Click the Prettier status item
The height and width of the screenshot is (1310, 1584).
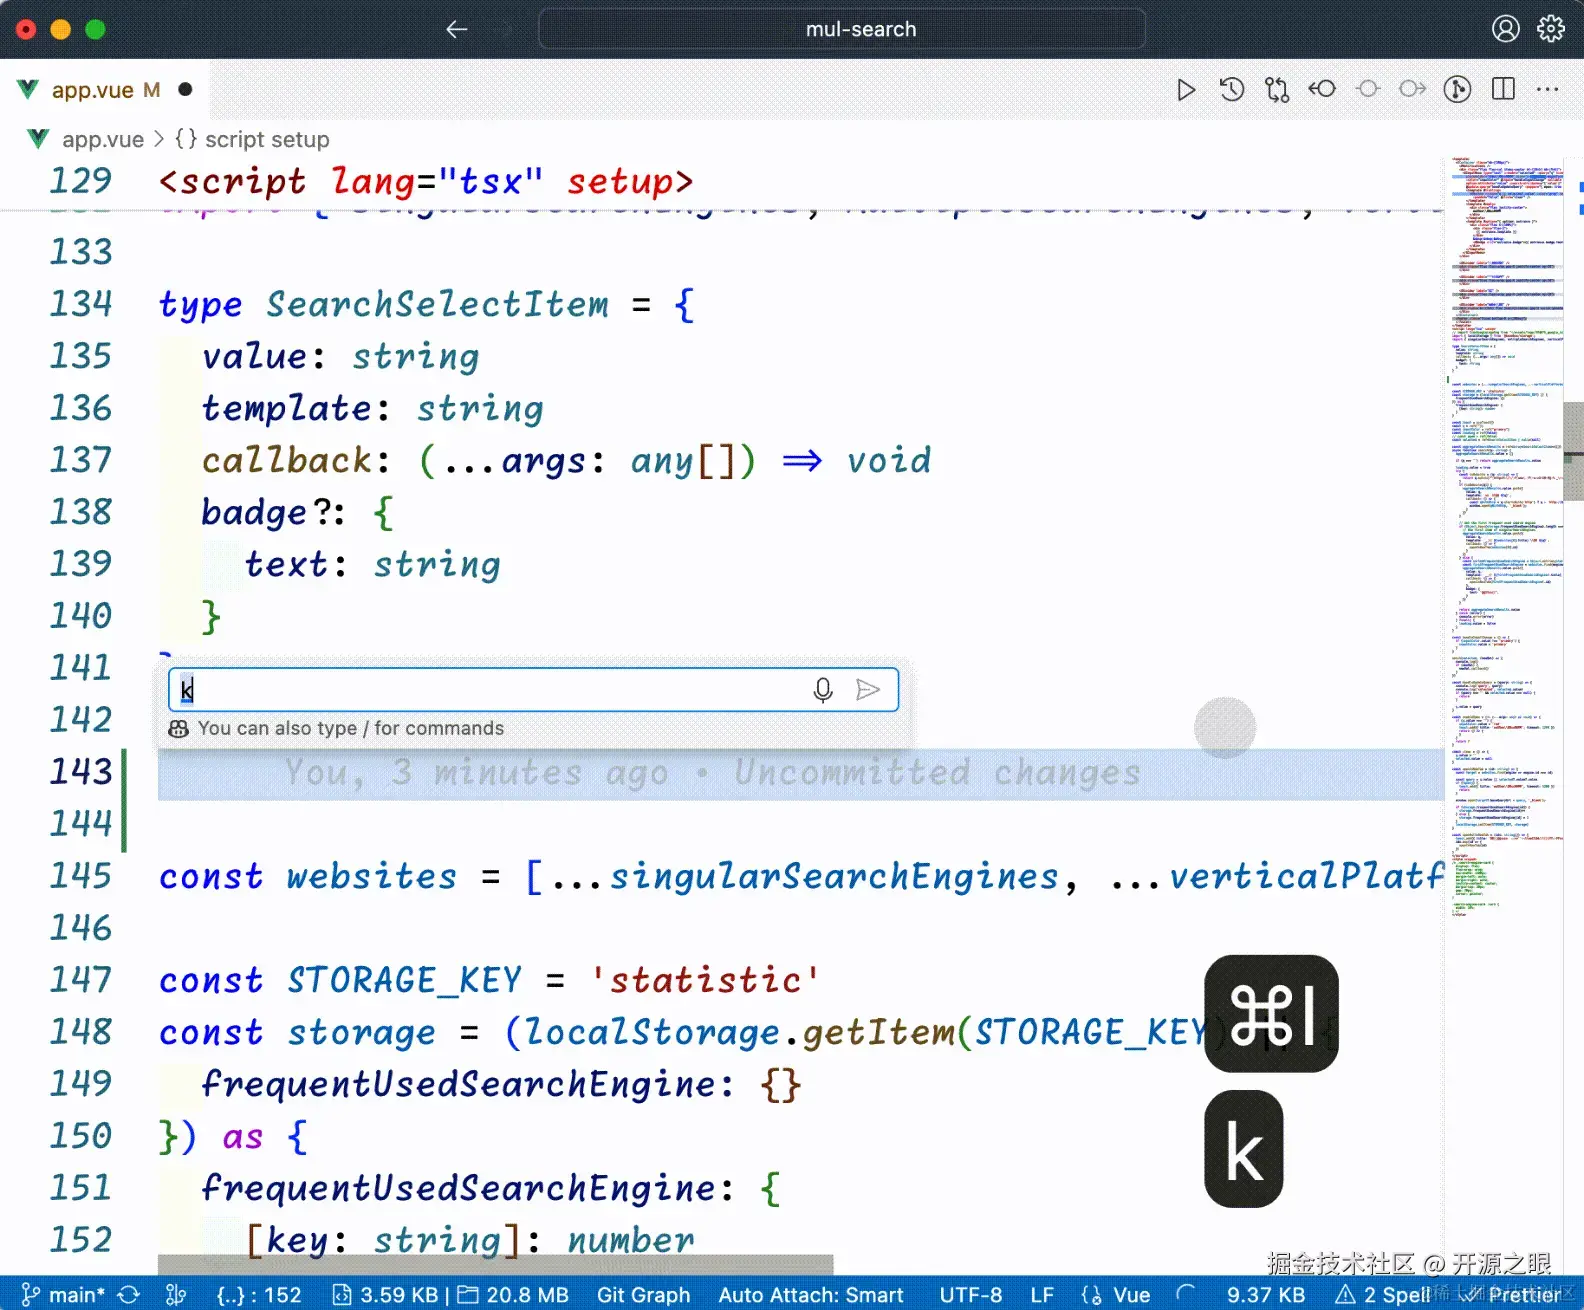click(1513, 1295)
